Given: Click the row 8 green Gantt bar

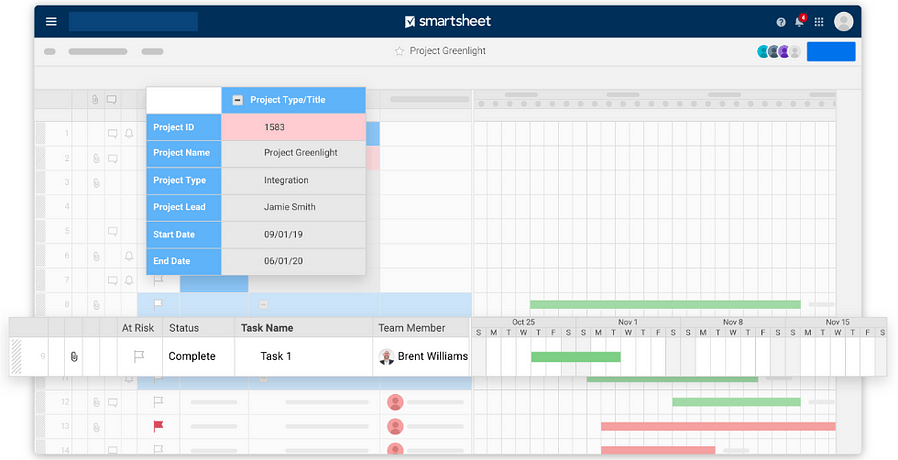Looking at the screenshot, I should click(665, 304).
